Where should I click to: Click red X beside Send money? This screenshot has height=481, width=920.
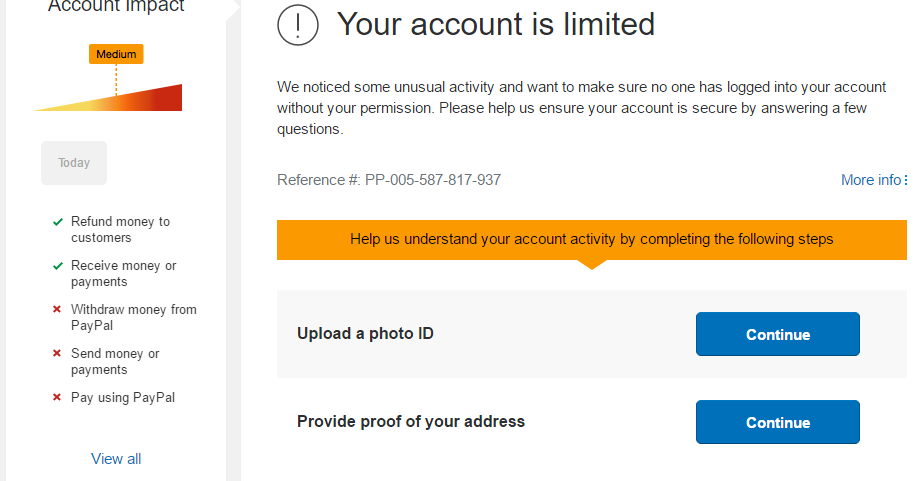58,354
